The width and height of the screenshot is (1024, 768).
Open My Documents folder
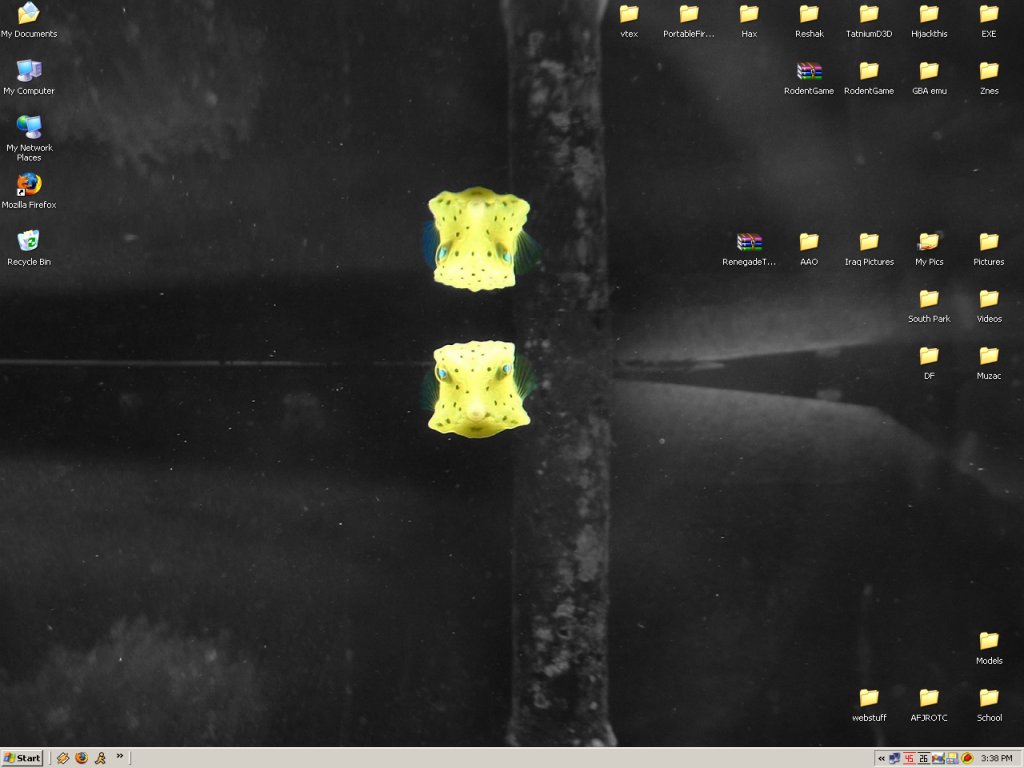tap(29, 14)
